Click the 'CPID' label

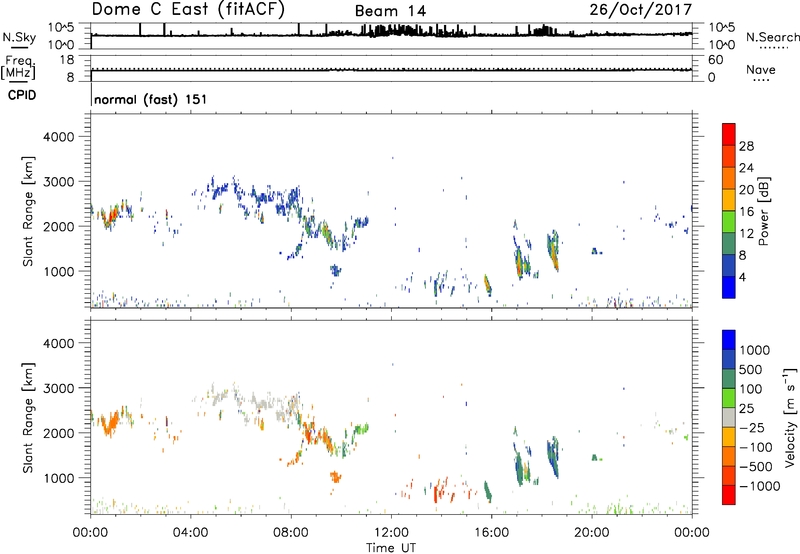(22, 95)
